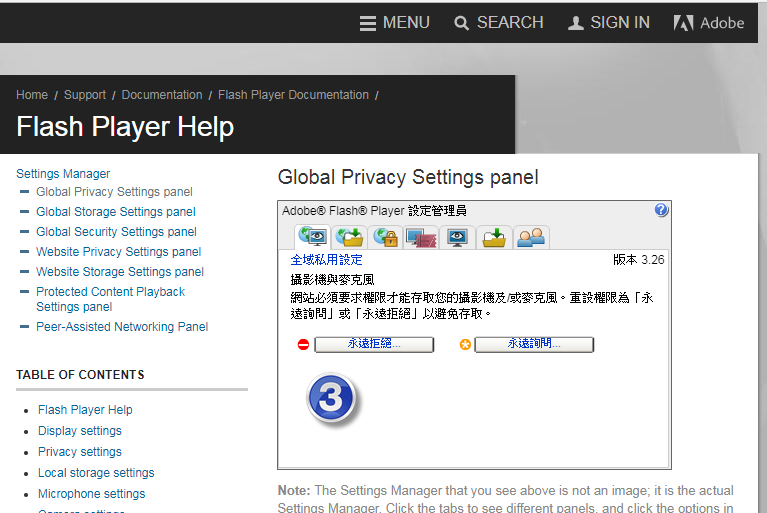
Task: Open the Support breadcrumb link
Action: (x=85, y=95)
